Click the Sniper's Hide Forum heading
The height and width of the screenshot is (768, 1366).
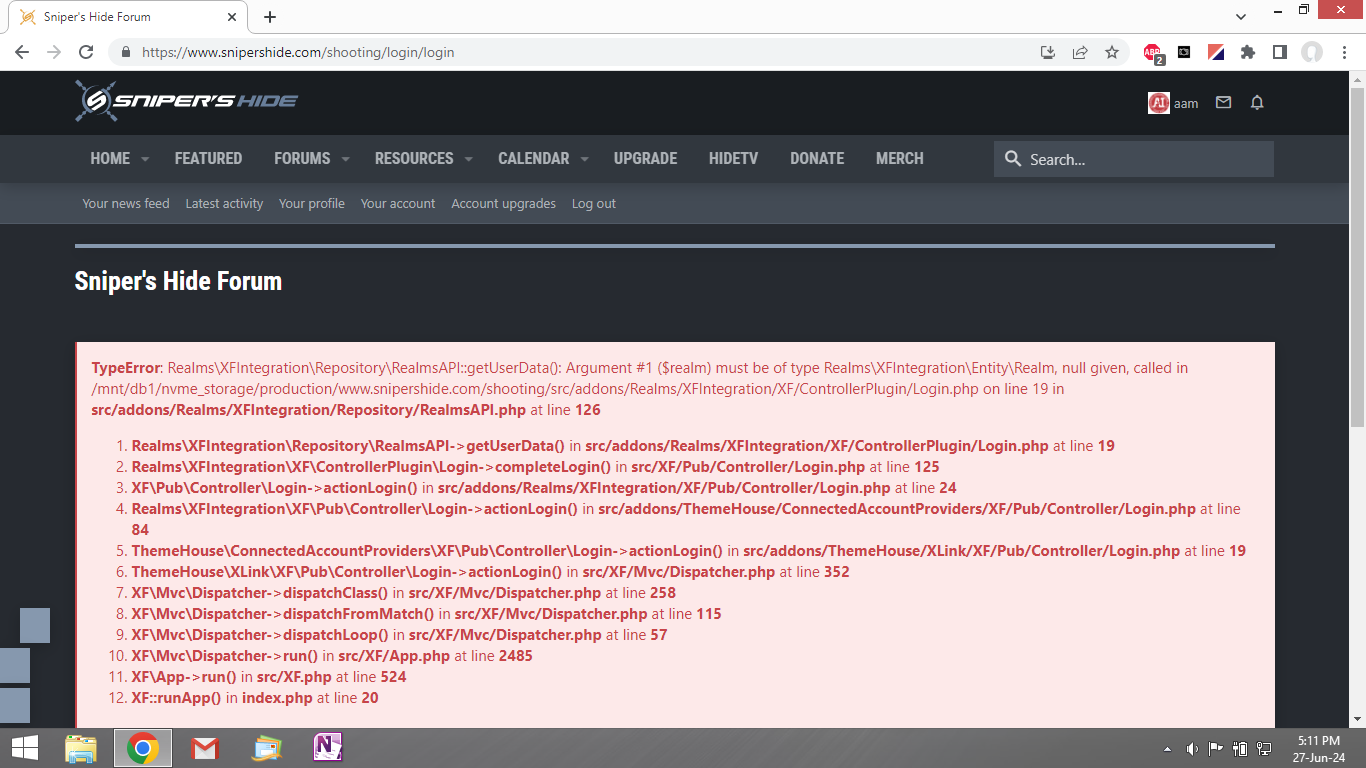pyautogui.click(x=178, y=281)
